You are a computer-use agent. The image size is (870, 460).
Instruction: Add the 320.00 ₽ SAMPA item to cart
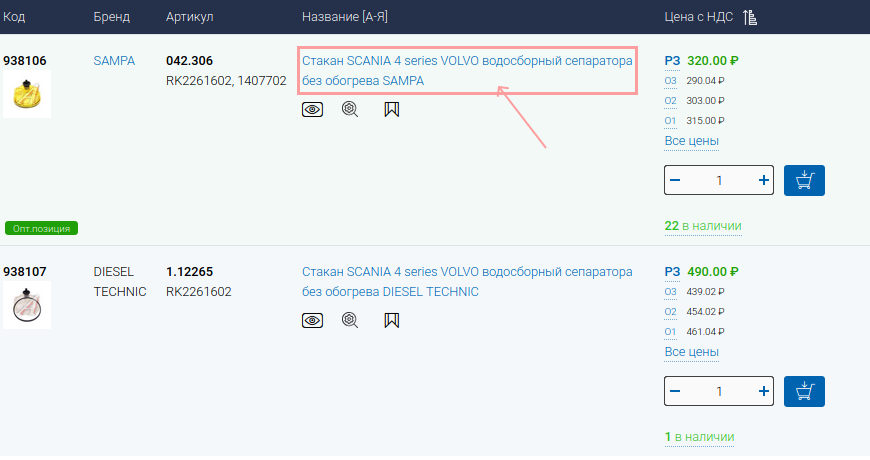(804, 180)
